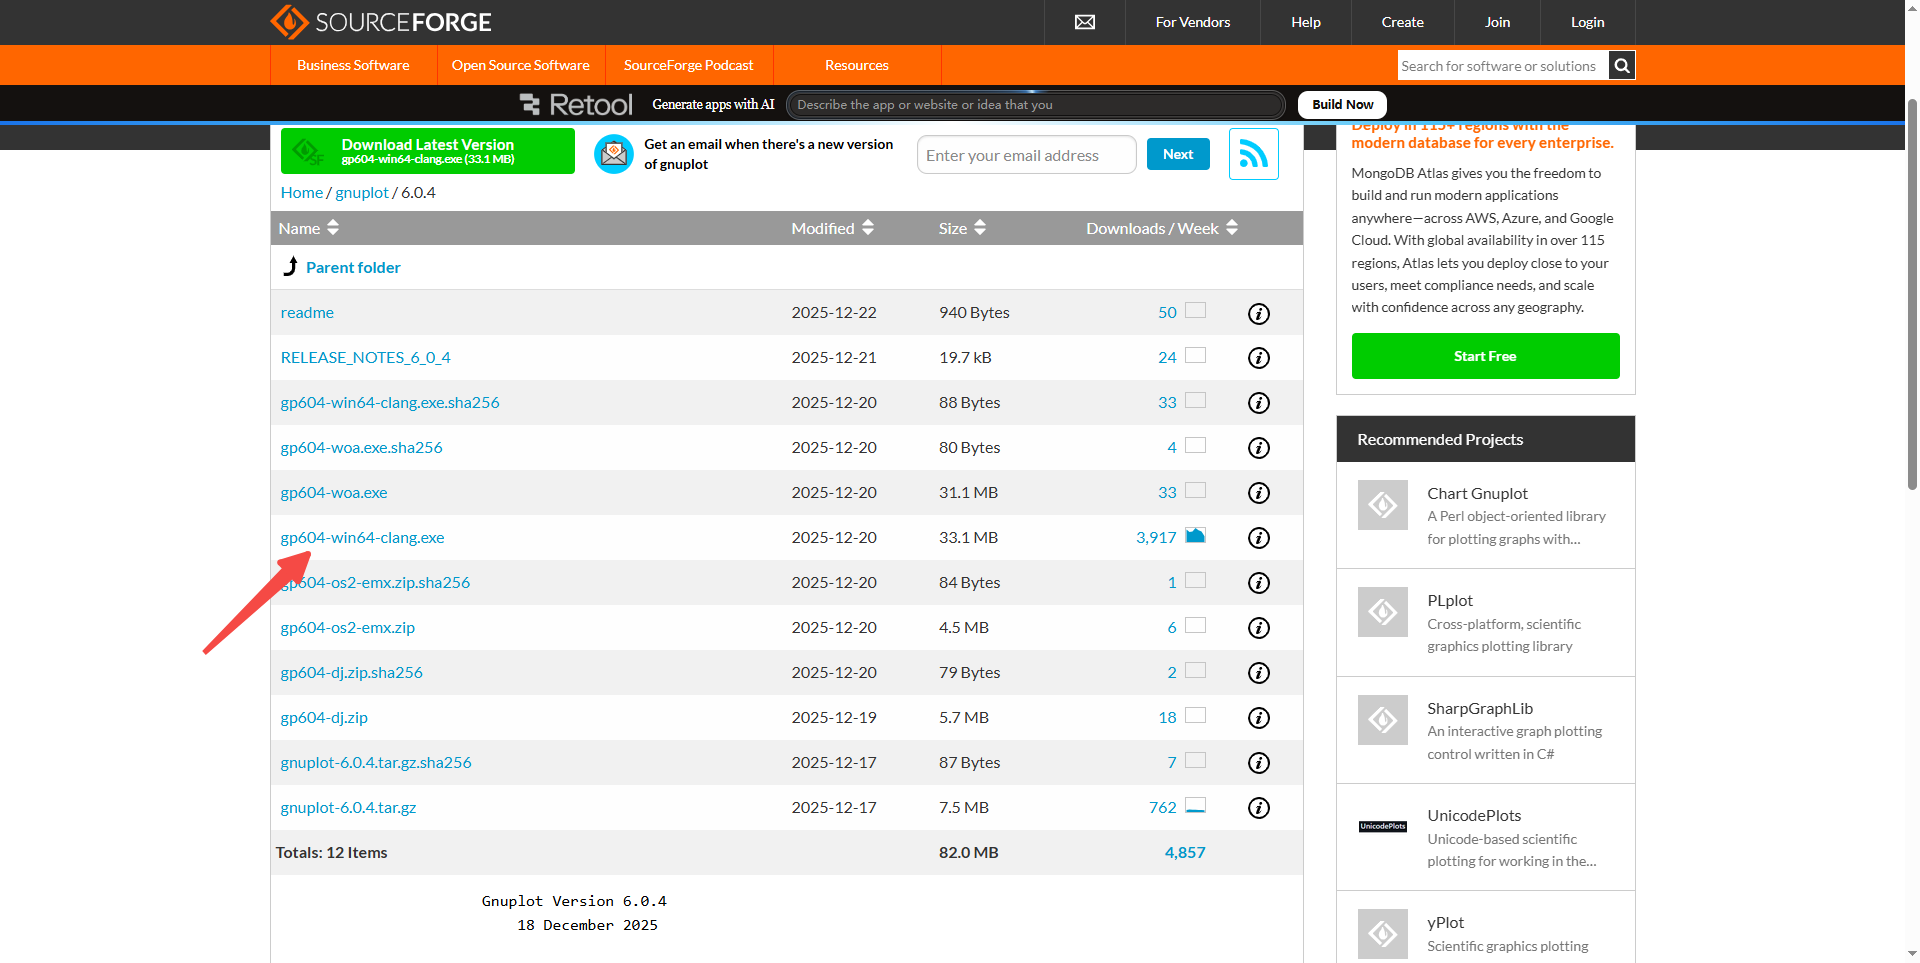1920x963 pixels.
Task: Open the Resources menu
Action: pyautogui.click(x=856, y=65)
